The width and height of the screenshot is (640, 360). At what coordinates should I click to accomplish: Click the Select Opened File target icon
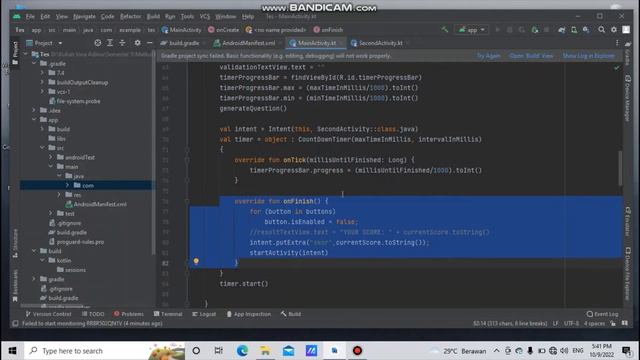tap(98, 43)
